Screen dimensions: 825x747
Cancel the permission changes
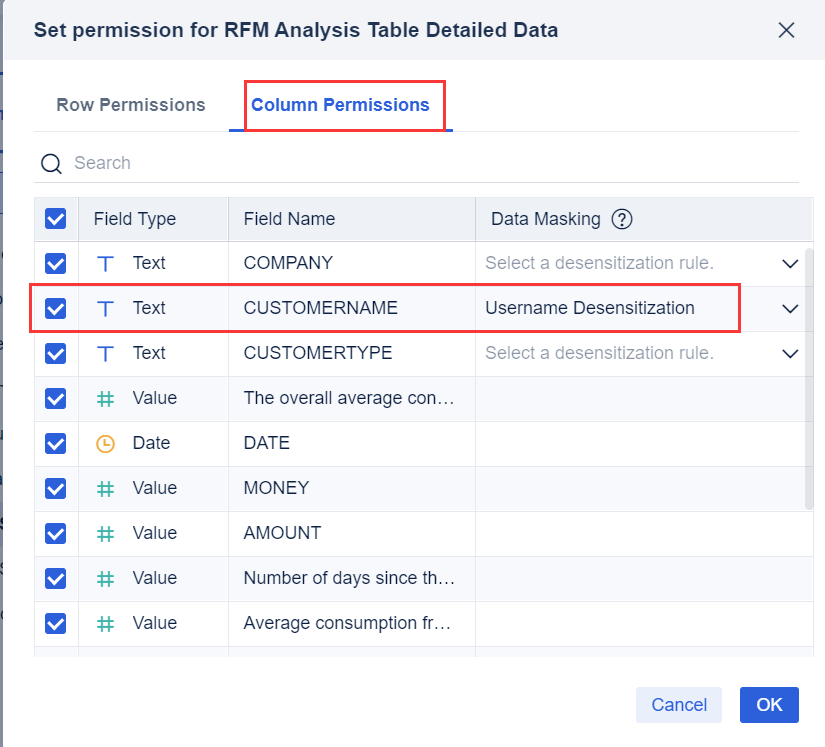click(679, 705)
